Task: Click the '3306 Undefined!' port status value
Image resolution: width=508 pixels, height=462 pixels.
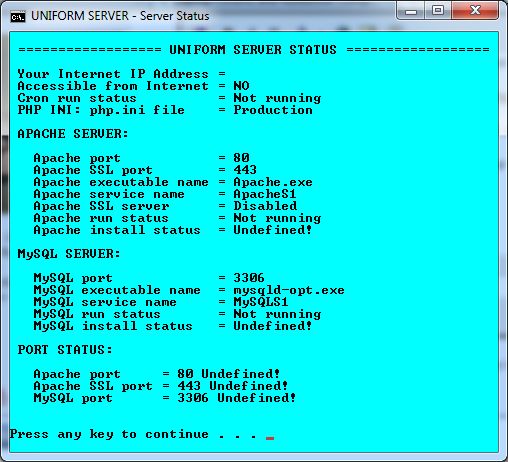Action: click(x=237, y=398)
